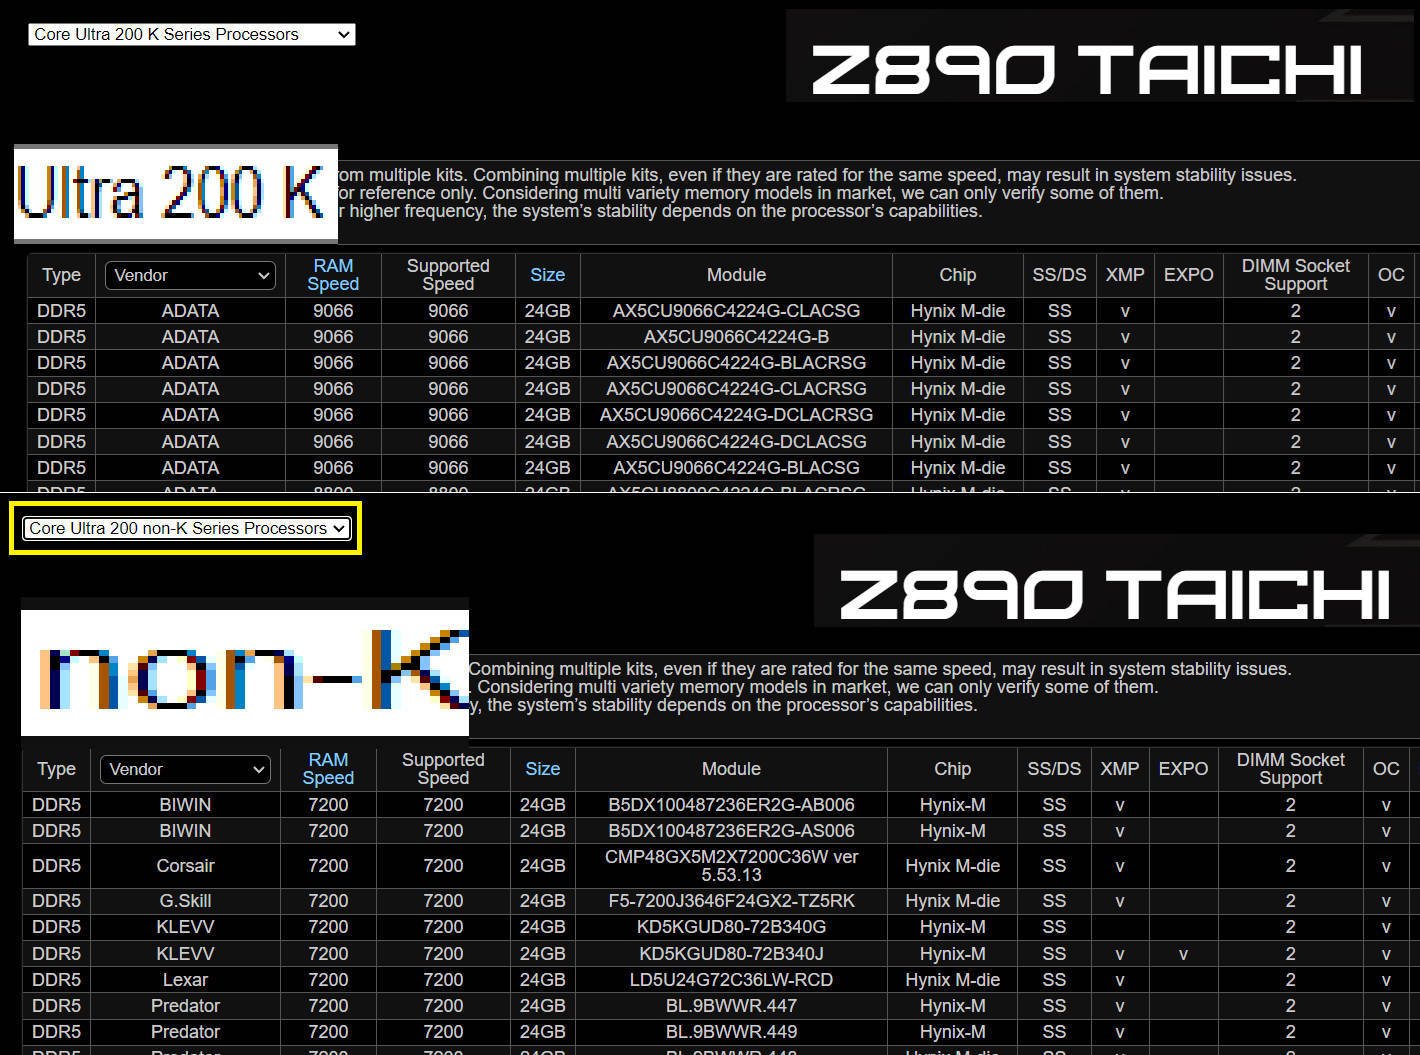Click the G.Skill vendor cell
This screenshot has width=1420, height=1055.
tap(185, 901)
